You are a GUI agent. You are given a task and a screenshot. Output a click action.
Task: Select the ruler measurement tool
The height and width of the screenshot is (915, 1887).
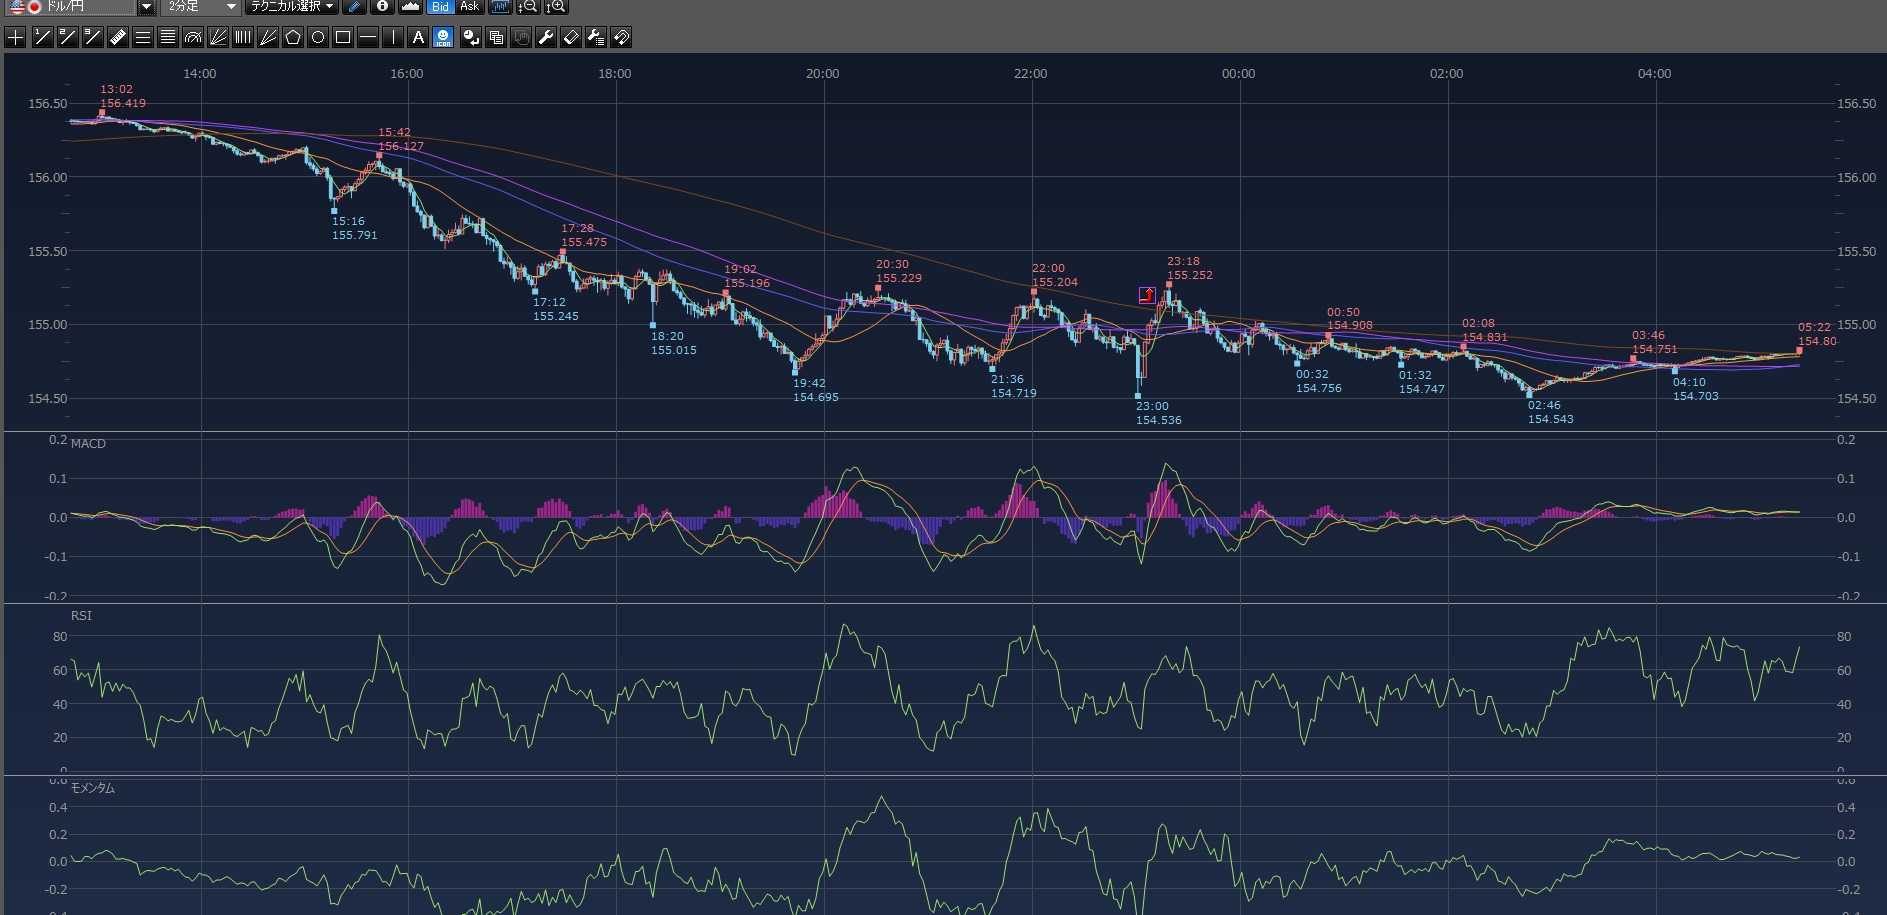tap(117, 38)
